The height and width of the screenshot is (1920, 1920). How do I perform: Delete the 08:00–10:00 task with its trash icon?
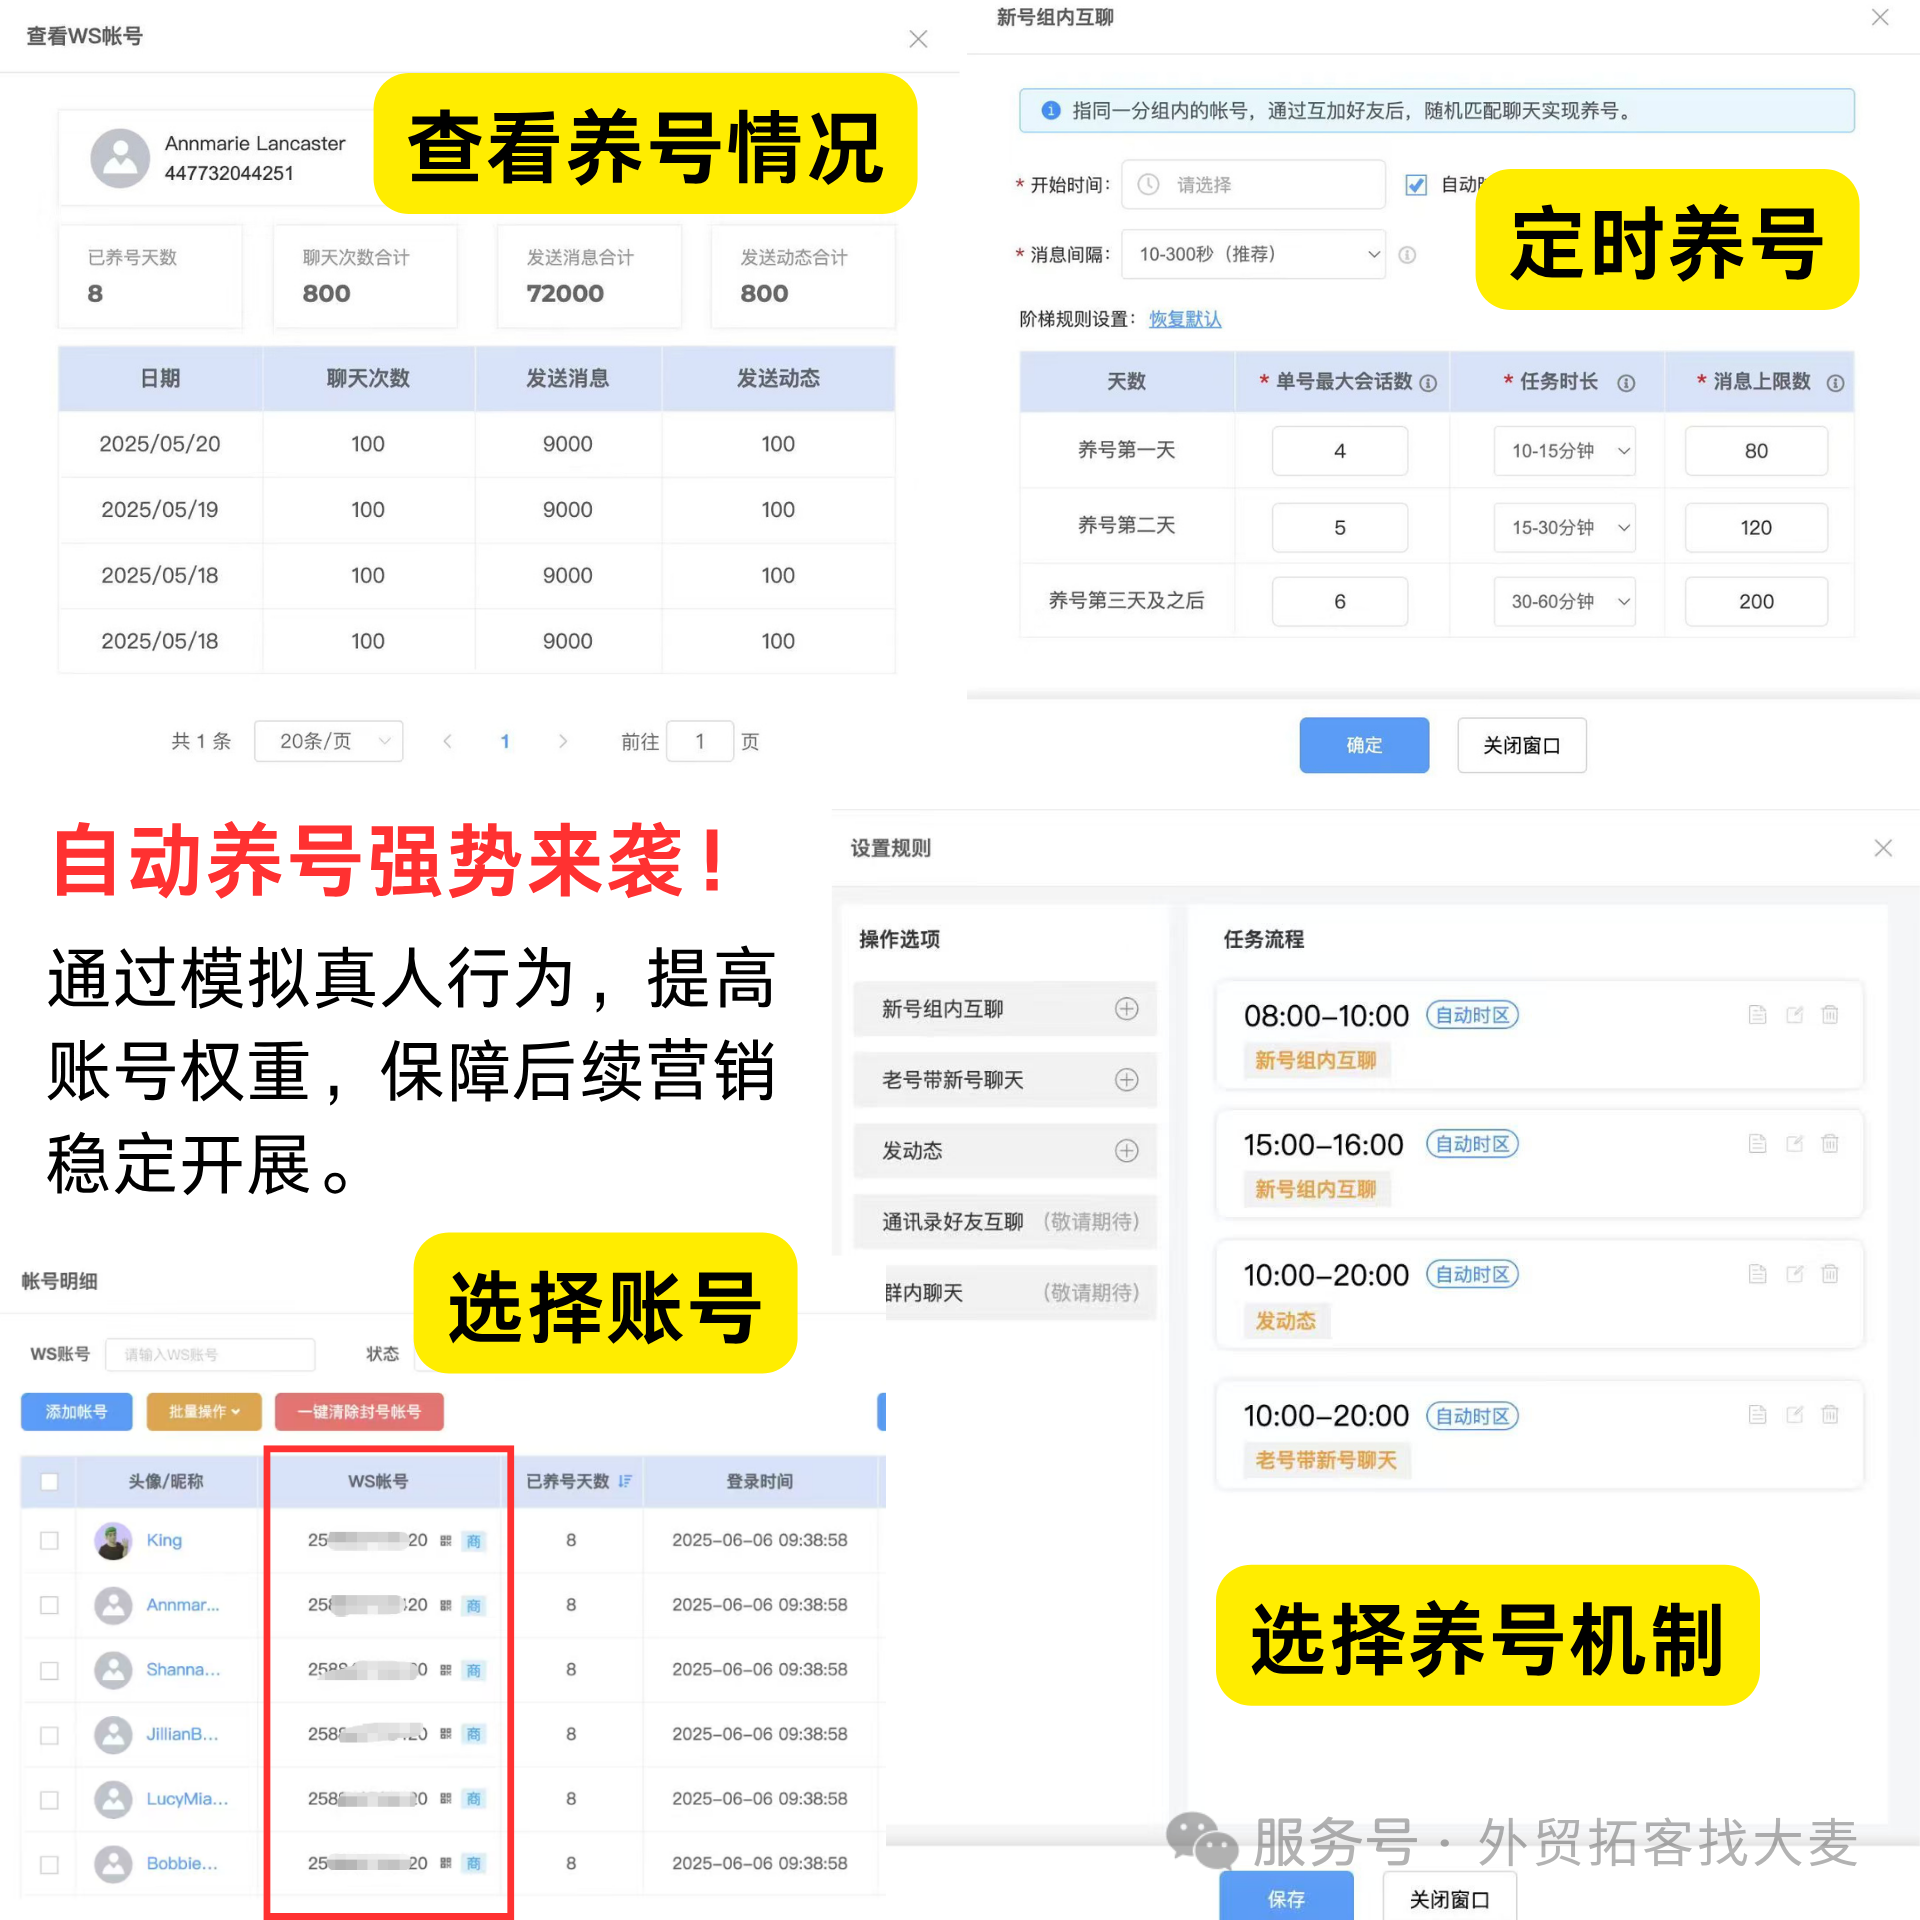1829,1014
